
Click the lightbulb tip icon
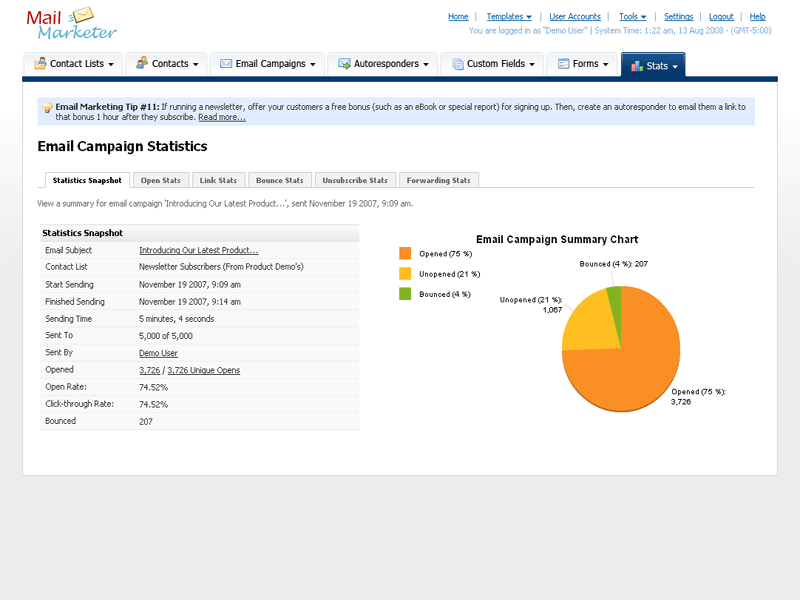click(47, 106)
